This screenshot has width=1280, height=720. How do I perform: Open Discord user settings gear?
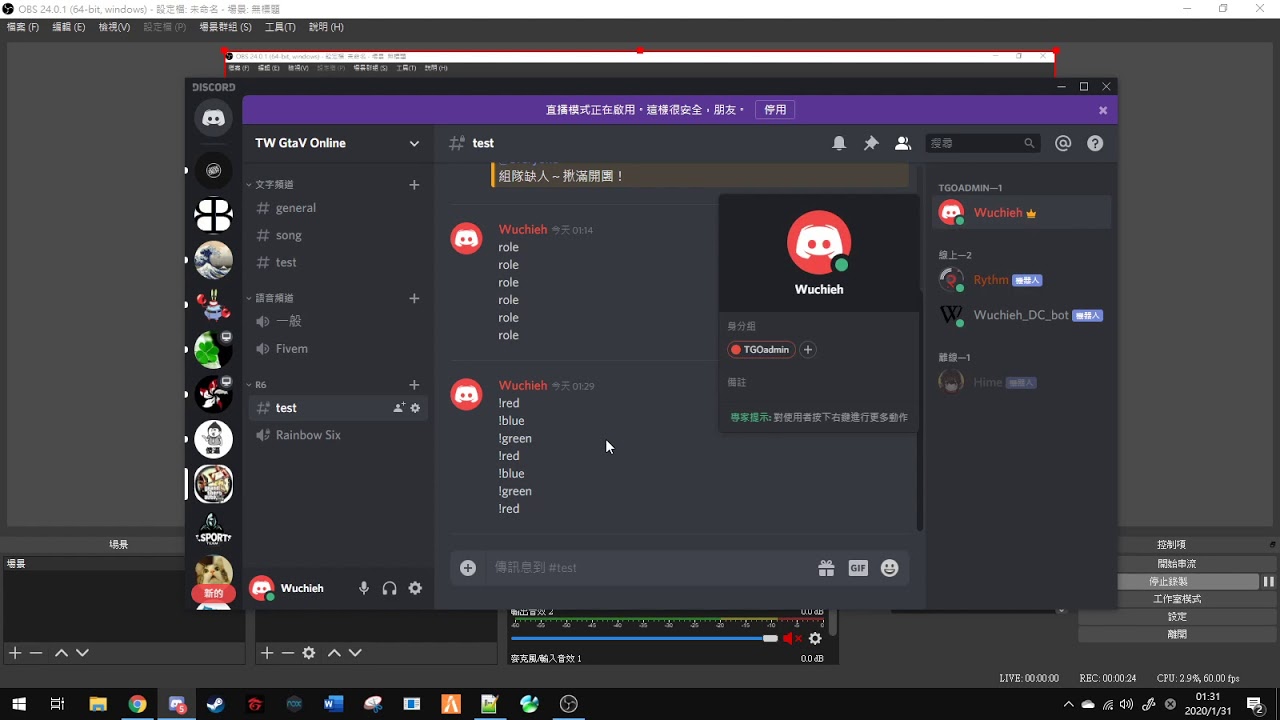pos(415,588)
